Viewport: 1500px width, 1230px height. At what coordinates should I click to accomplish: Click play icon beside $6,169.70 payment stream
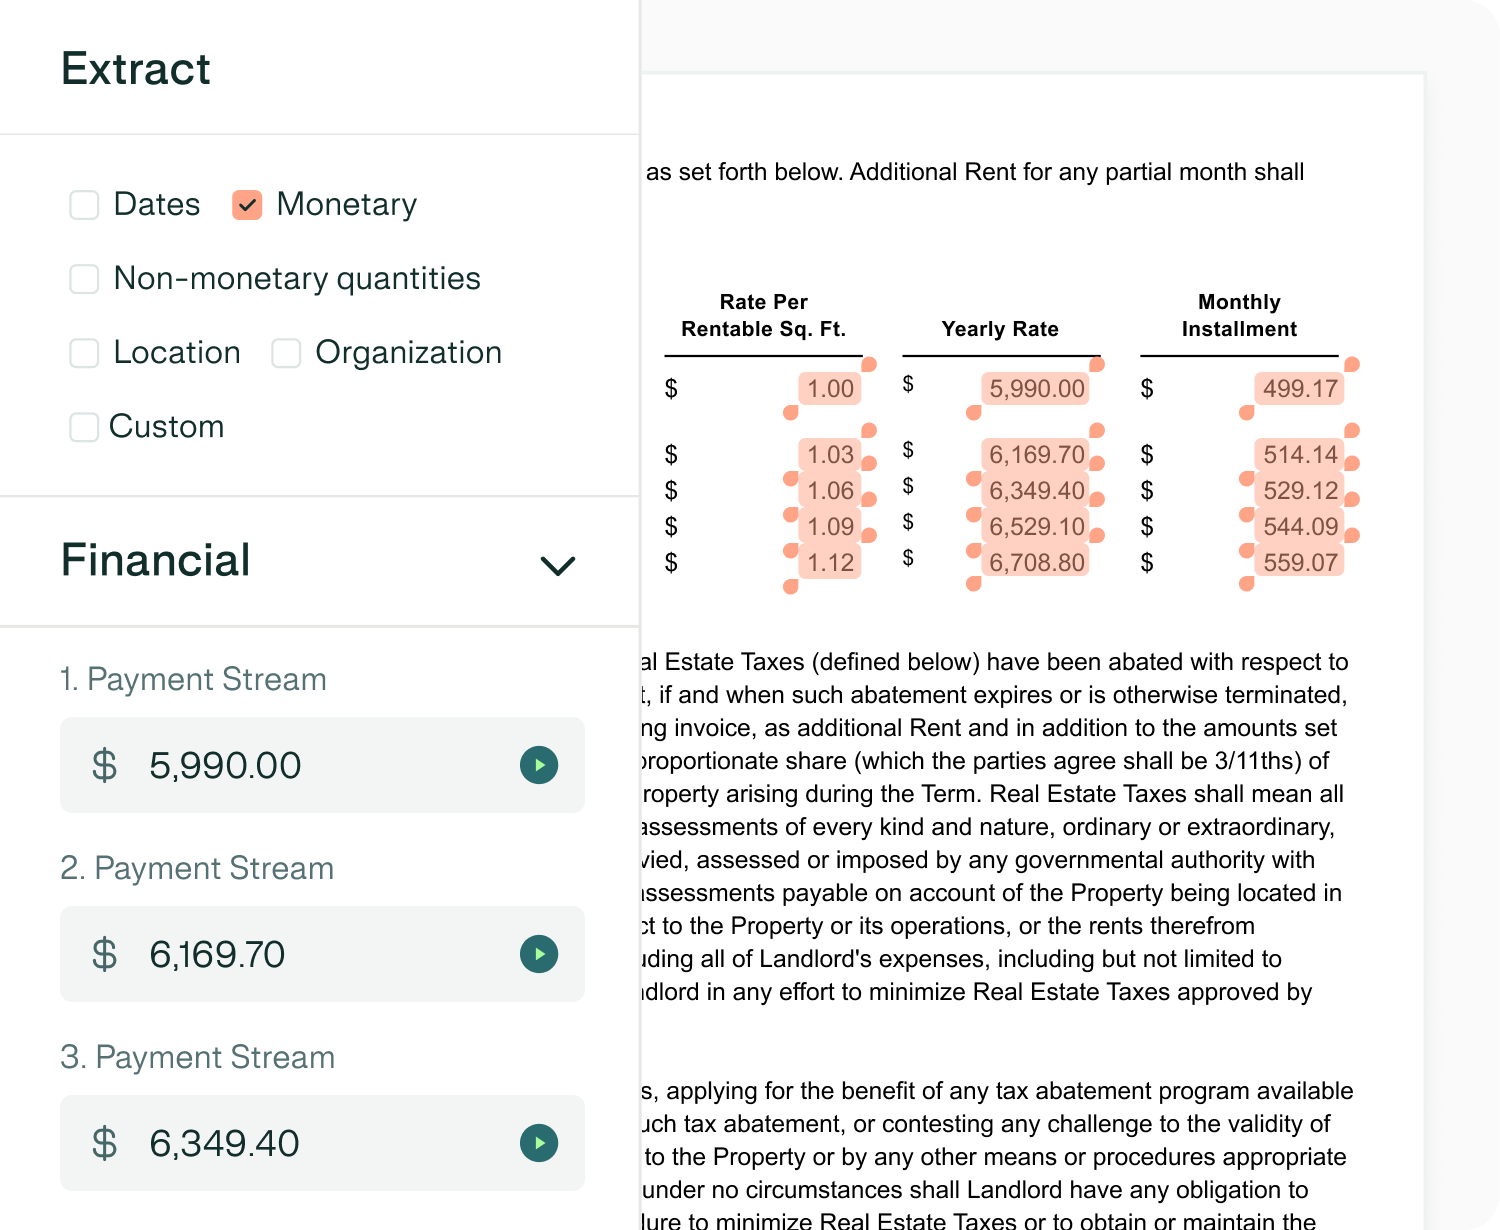[x=539, y=954]
